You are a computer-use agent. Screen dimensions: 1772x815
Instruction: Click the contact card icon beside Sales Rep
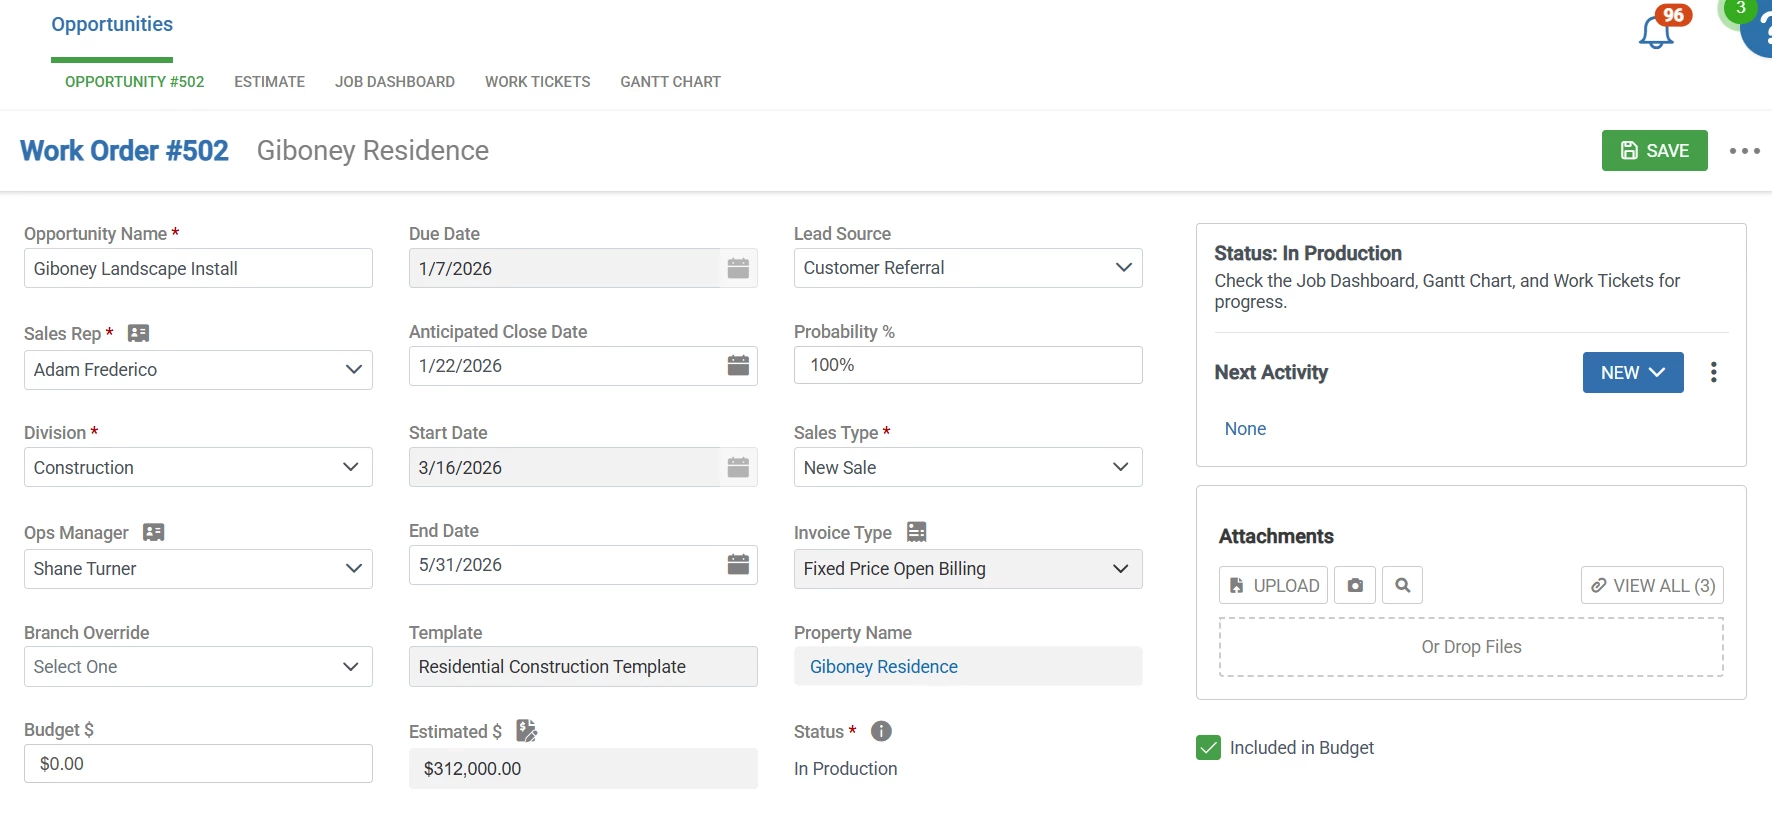pos(139,333)
